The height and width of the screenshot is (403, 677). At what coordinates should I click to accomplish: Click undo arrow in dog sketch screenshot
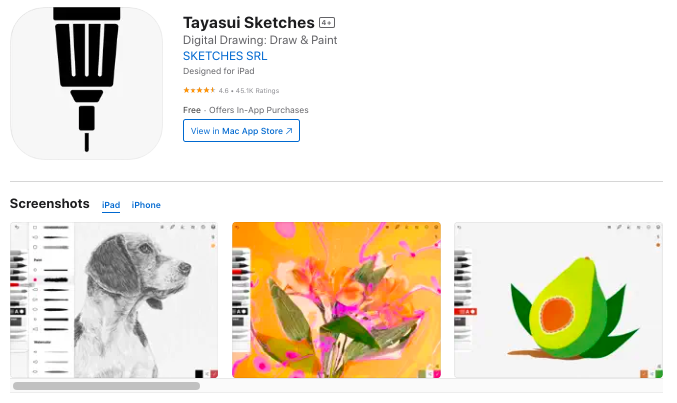point(17,227)
